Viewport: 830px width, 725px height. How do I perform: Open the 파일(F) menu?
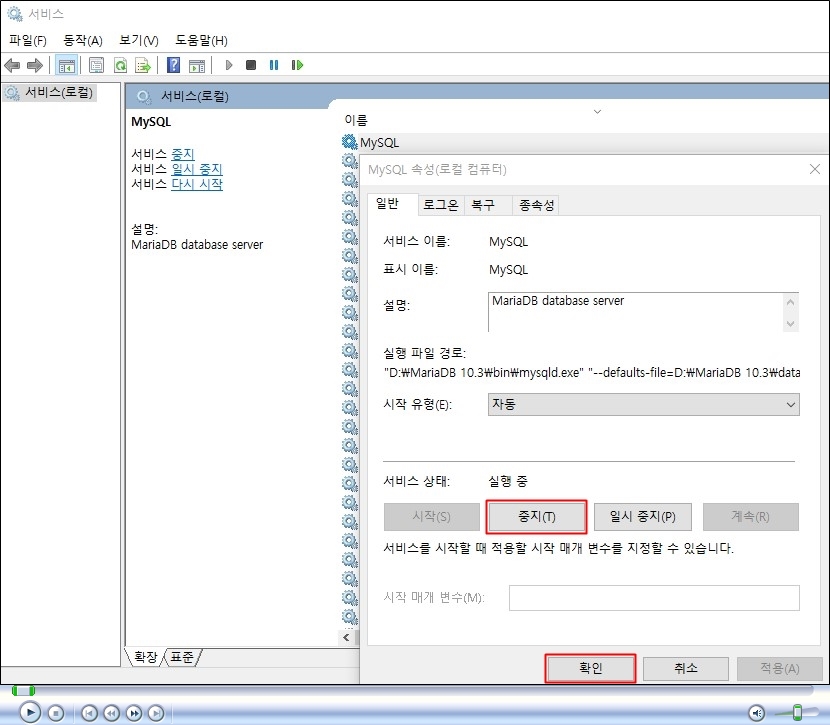[x=28, y=40]
